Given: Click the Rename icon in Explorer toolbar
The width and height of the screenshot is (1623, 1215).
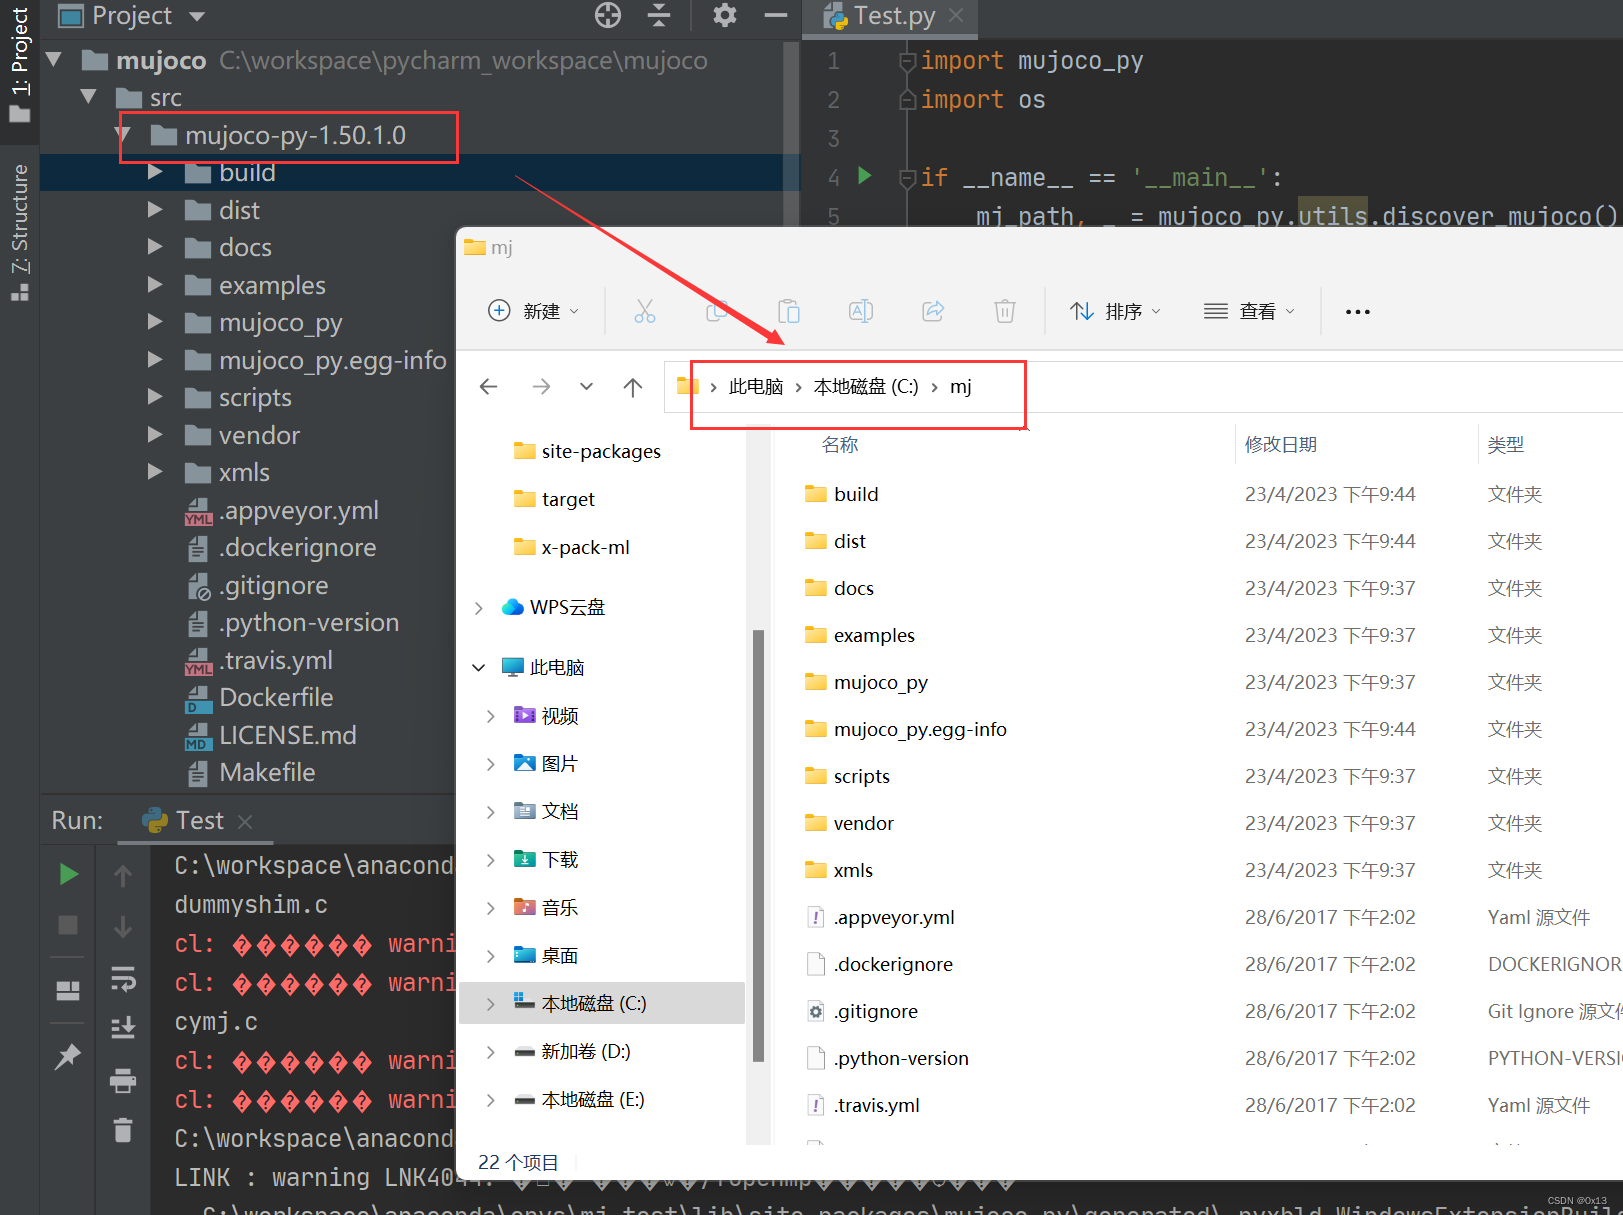Looking at the screenshot, I should pos(861,311).
